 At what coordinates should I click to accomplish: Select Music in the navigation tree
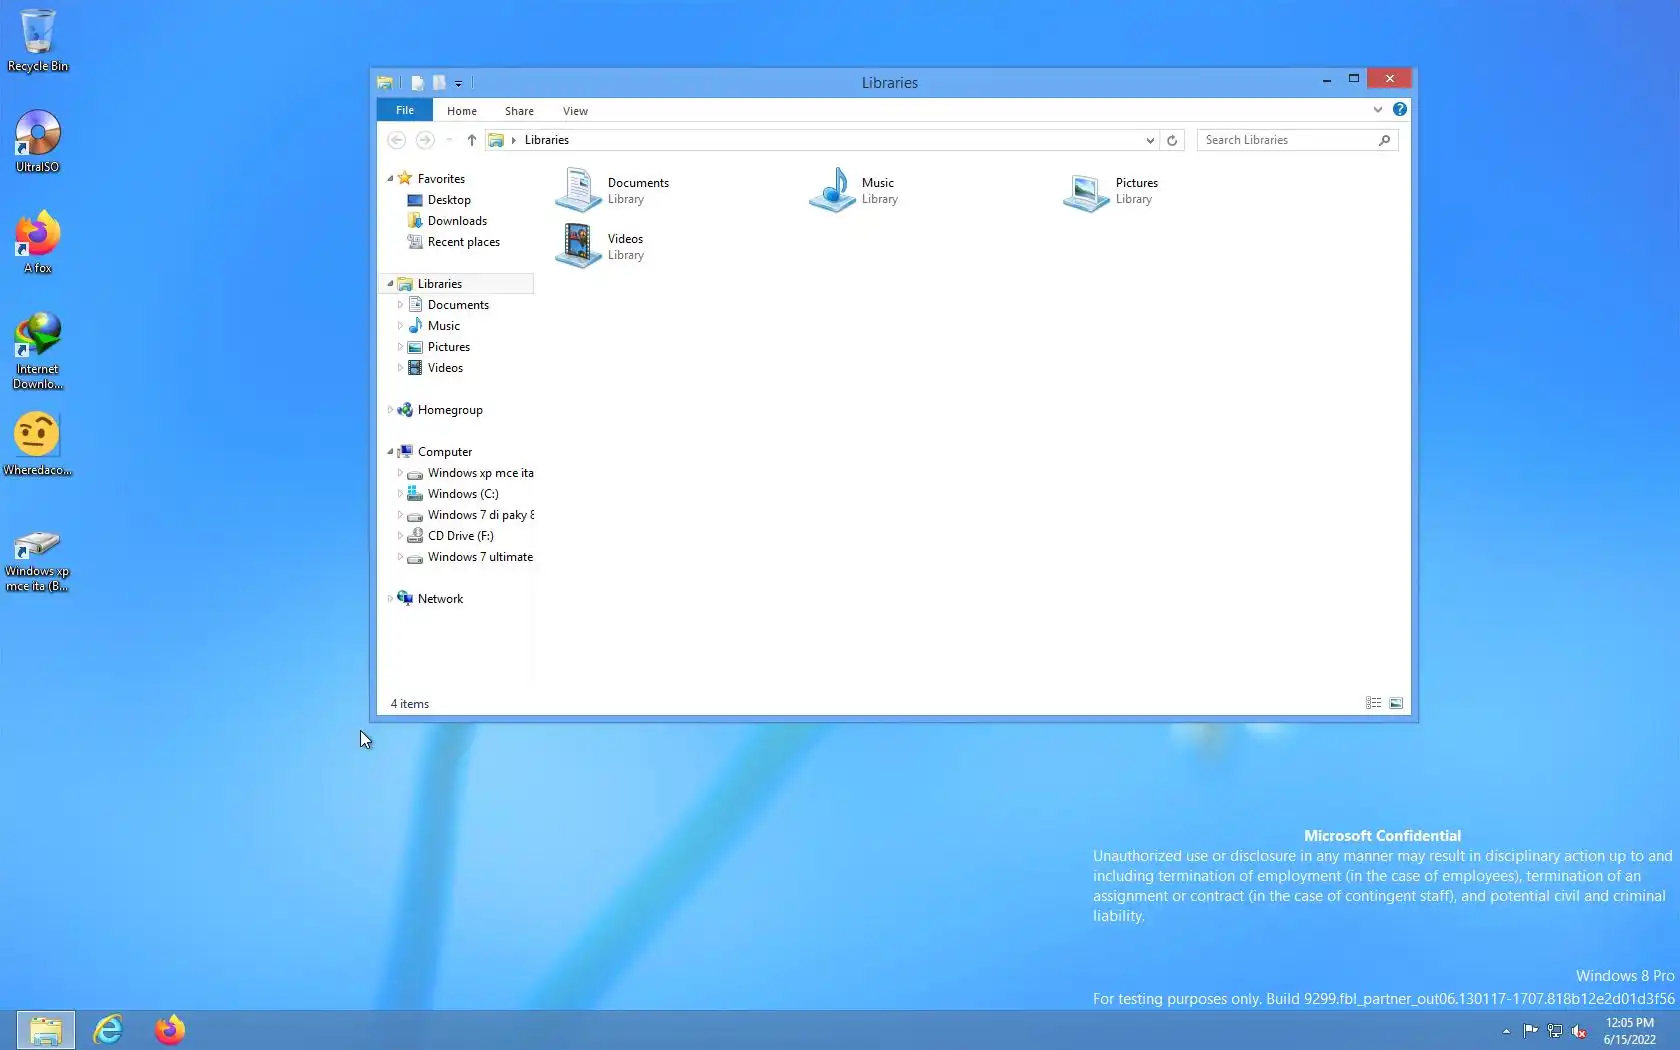(443, 326)
